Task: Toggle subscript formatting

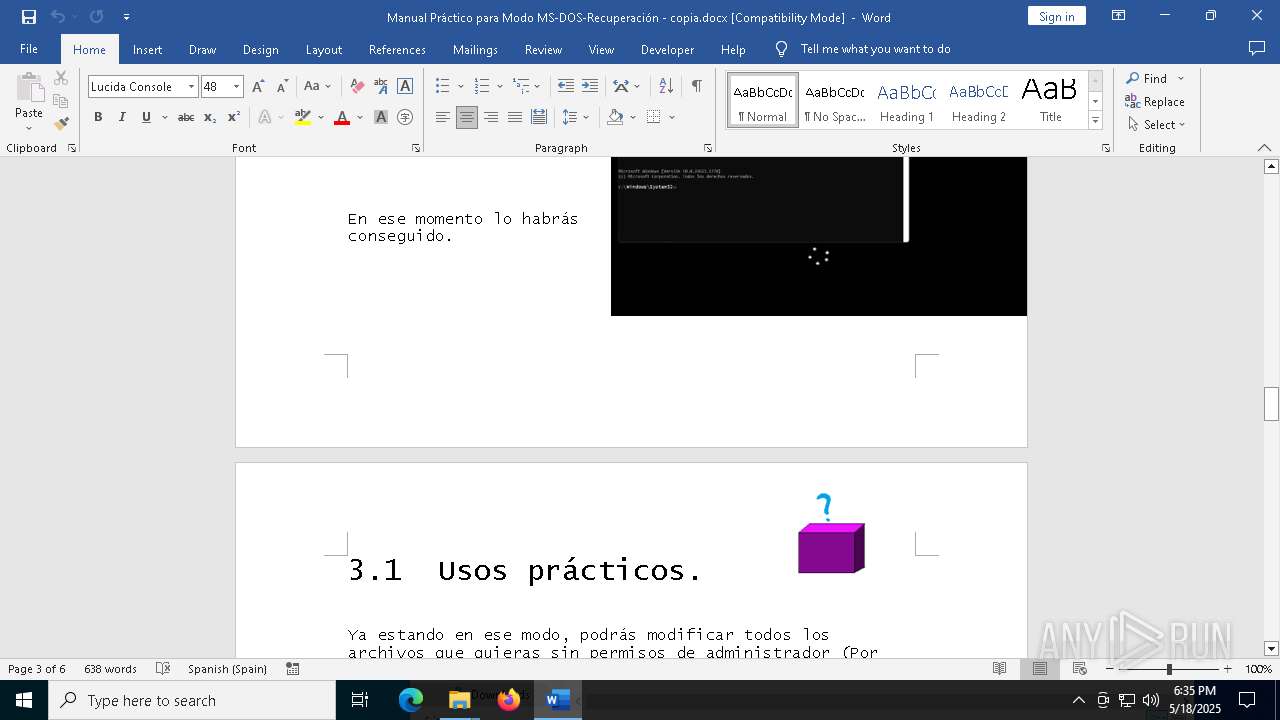Action: [210, 117]
